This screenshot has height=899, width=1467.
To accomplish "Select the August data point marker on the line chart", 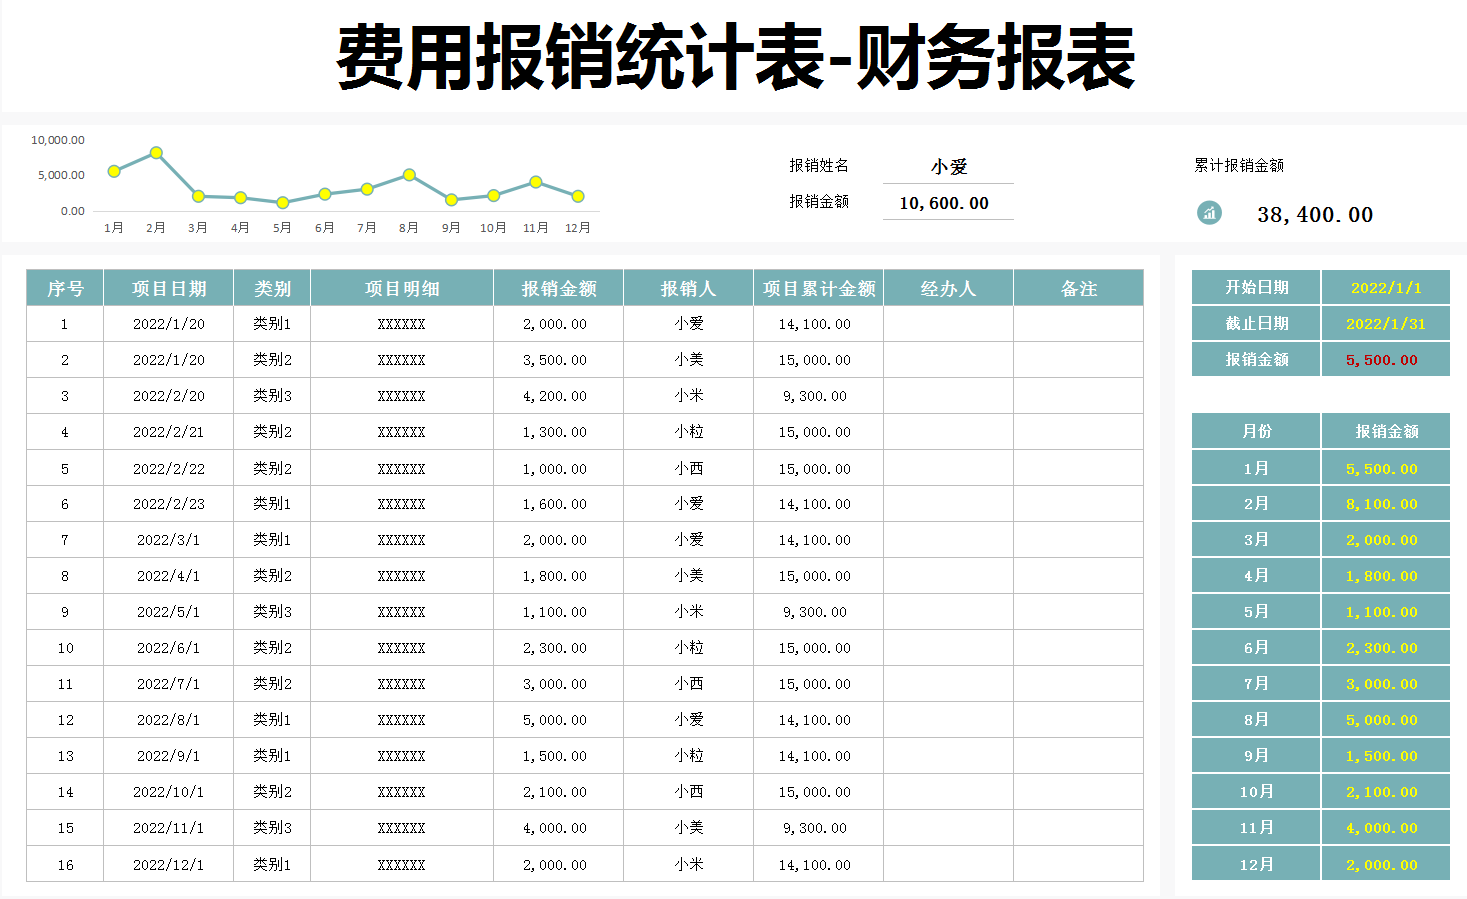I will click(407, 175).
